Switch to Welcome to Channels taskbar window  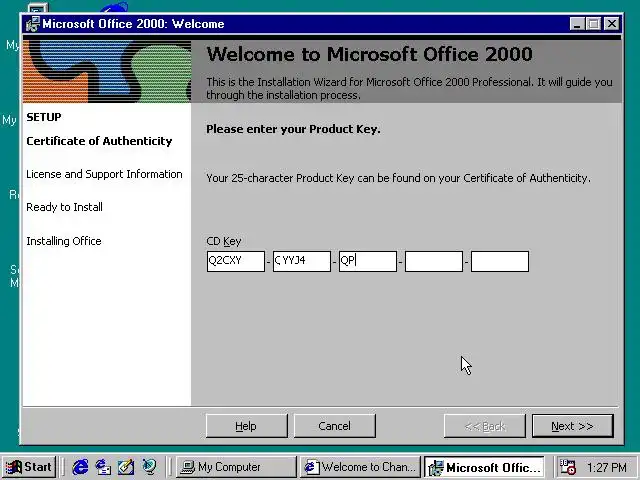tap(360, 467)
